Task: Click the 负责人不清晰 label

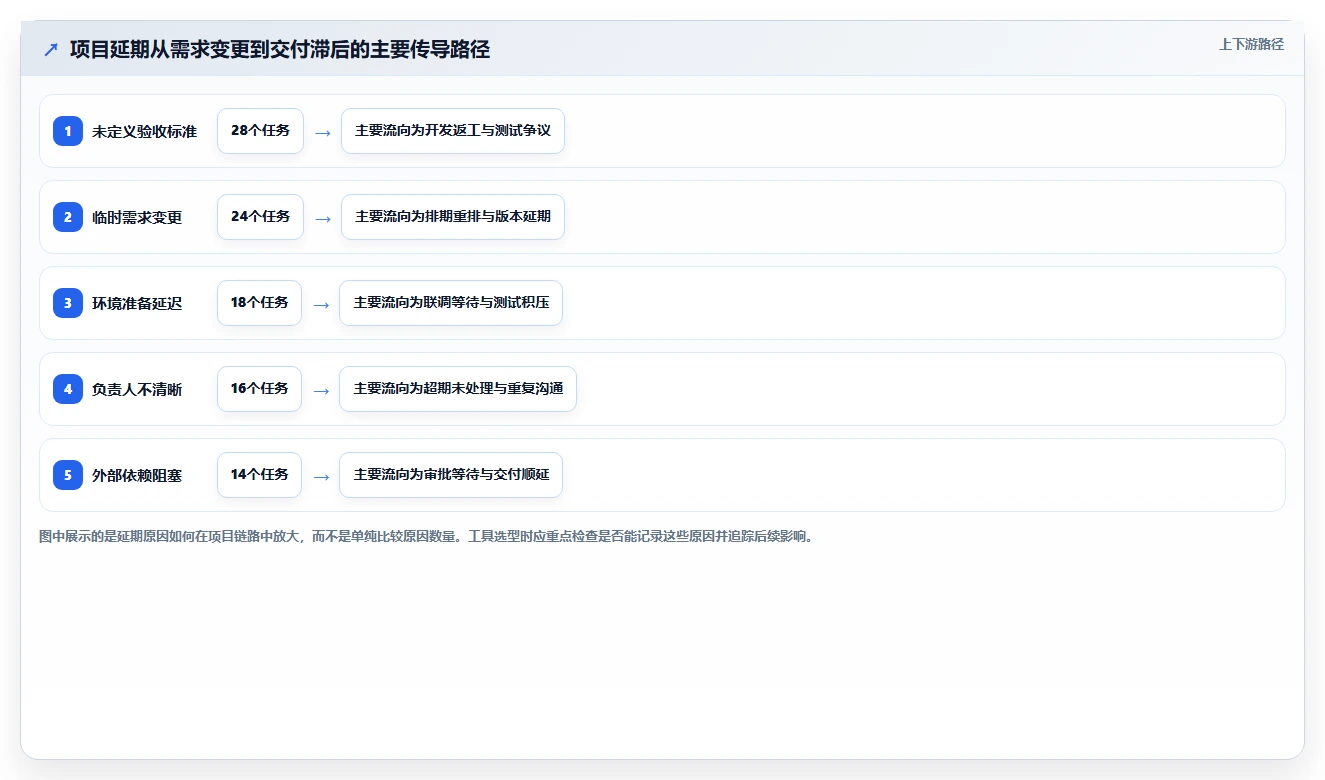Action: click(137, 390)
